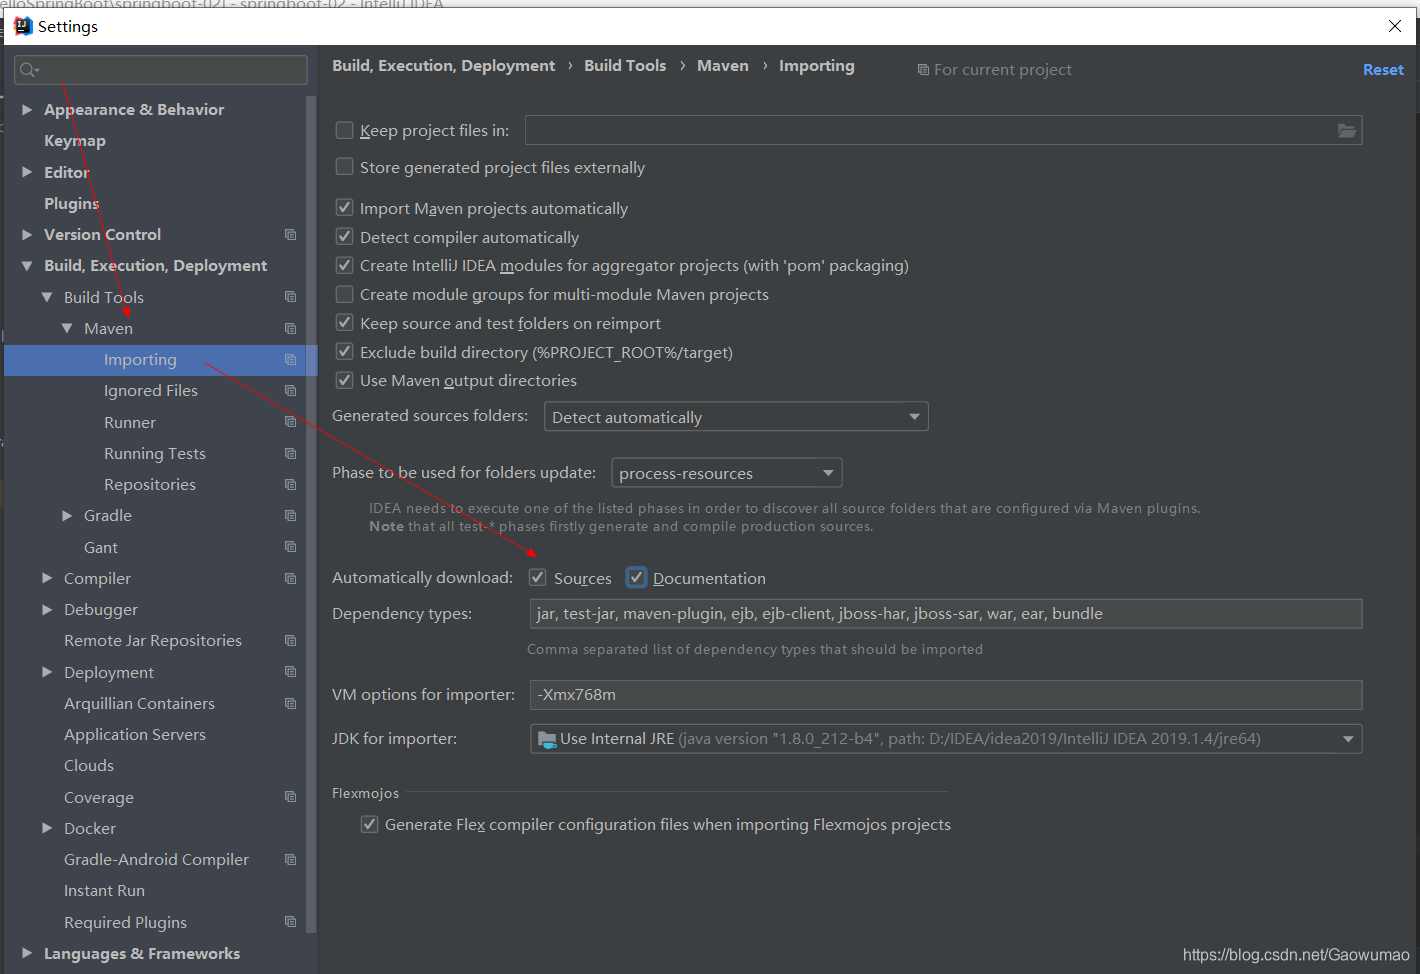The image size is (1420, 974).
Task: Click the project-level icon beside Remote Jar Repositories
Action: [x=290, y=641]
